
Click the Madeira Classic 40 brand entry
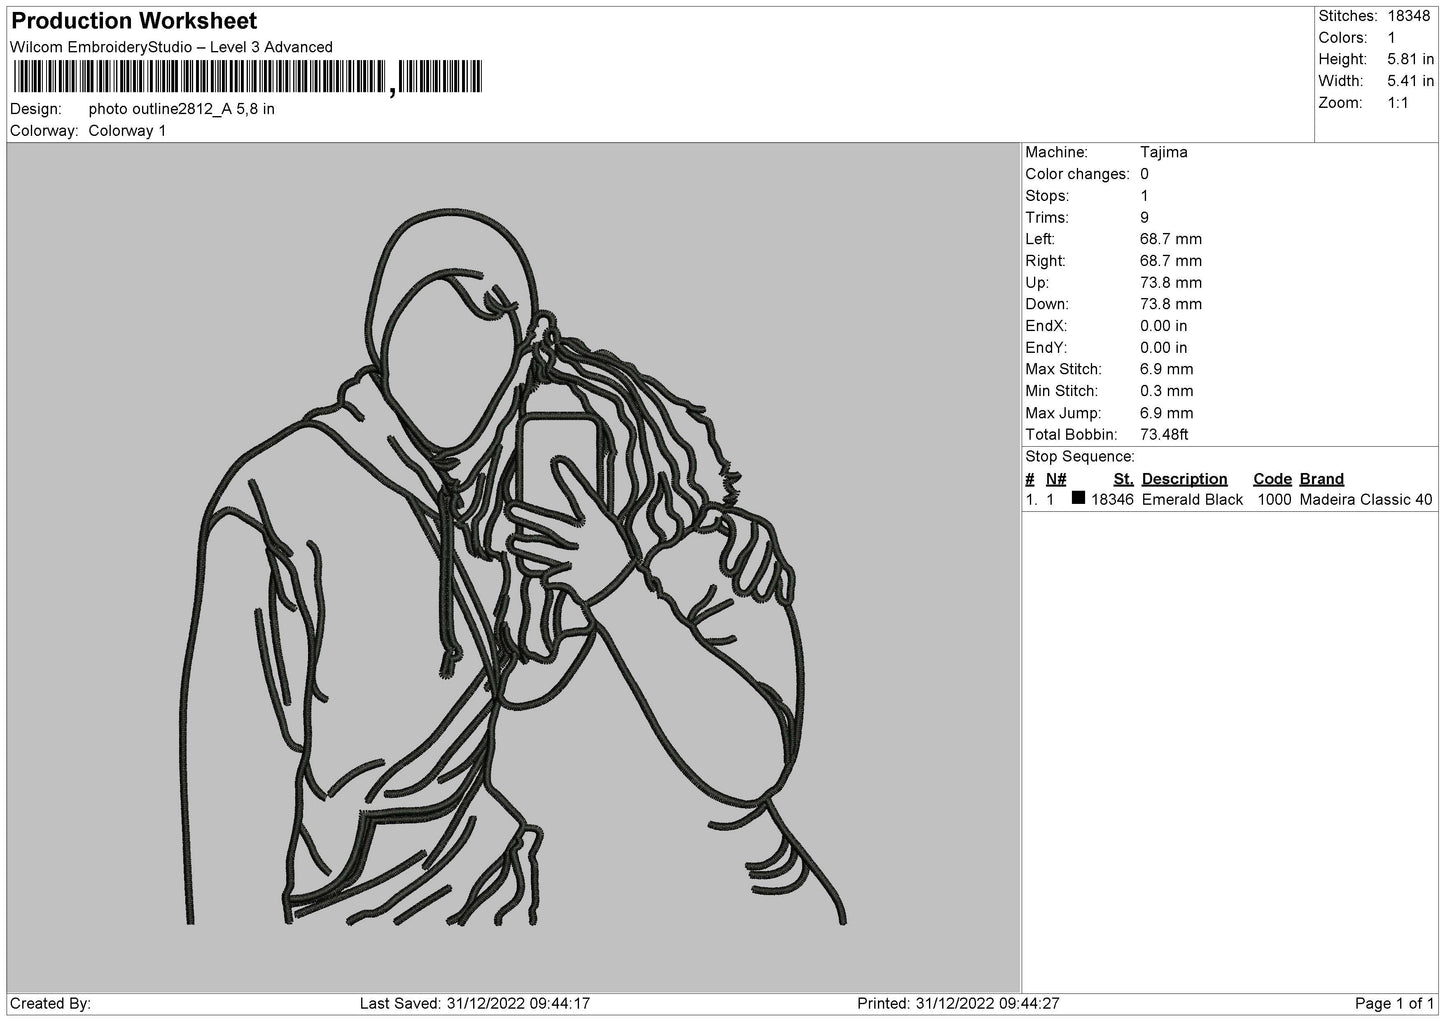click(x=1366, y=500)
